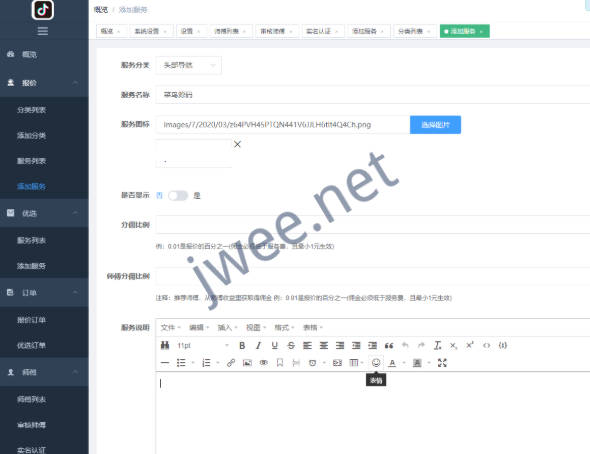
Task: Select the blockquote icon
Action: [389, 345]
